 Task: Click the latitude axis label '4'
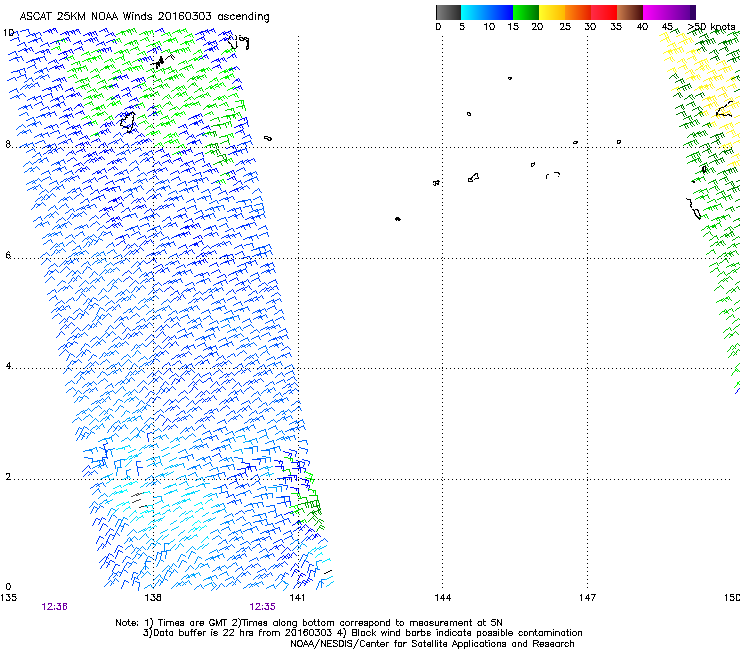[x=8, y=366]
